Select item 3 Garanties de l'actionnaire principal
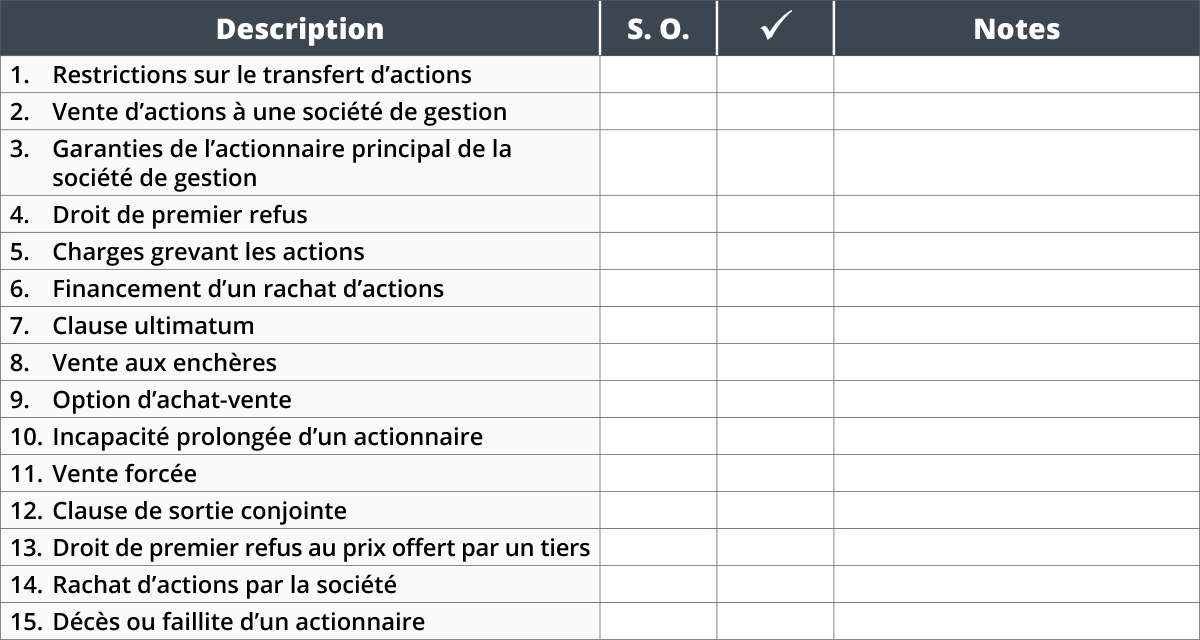The image size is (1200, 640). tap(300, 163)
